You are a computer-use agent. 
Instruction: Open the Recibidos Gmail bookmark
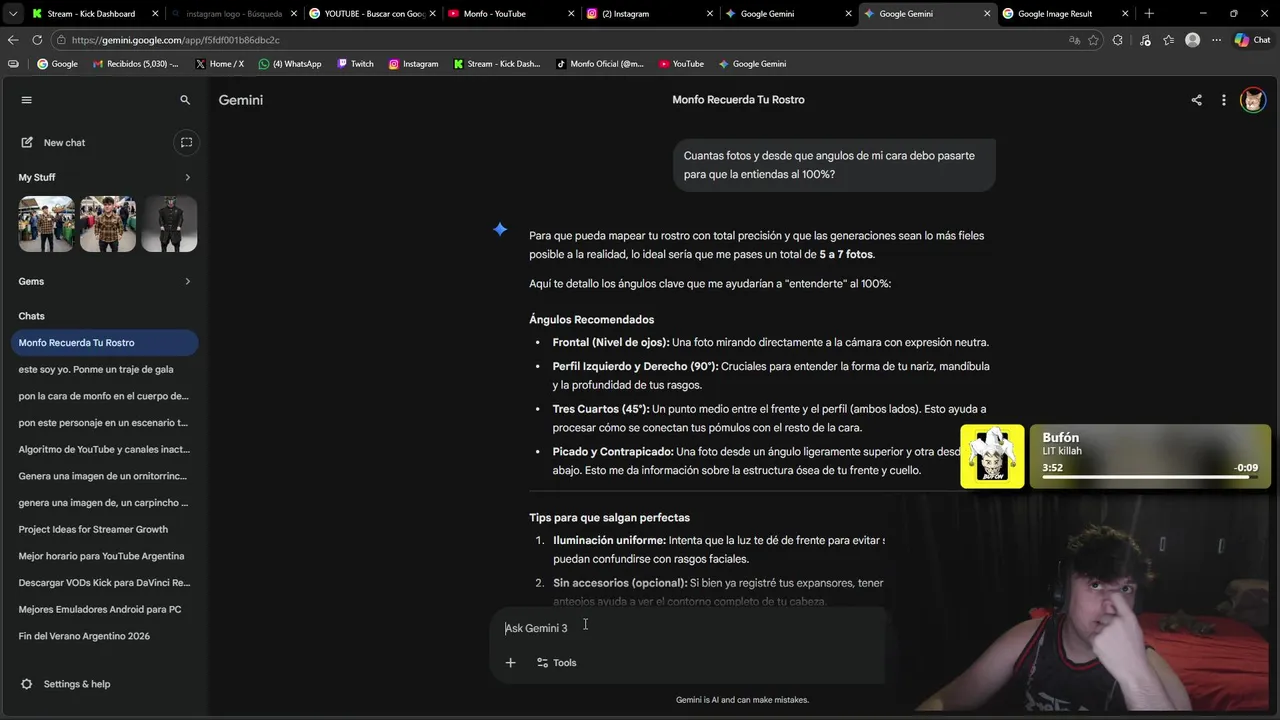tap(135, 64)
